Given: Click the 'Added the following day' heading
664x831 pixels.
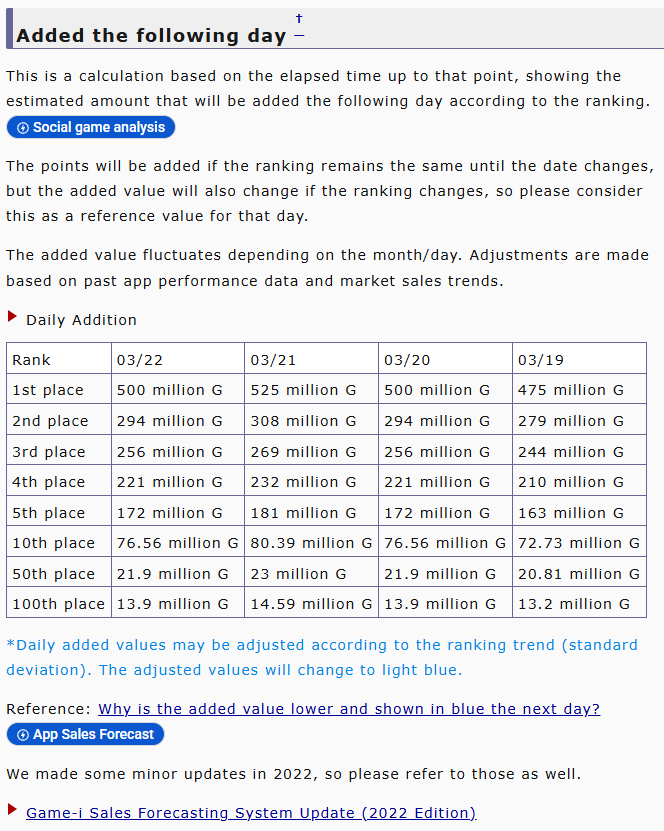Looking at the screenshot, I should click(151, 36).
